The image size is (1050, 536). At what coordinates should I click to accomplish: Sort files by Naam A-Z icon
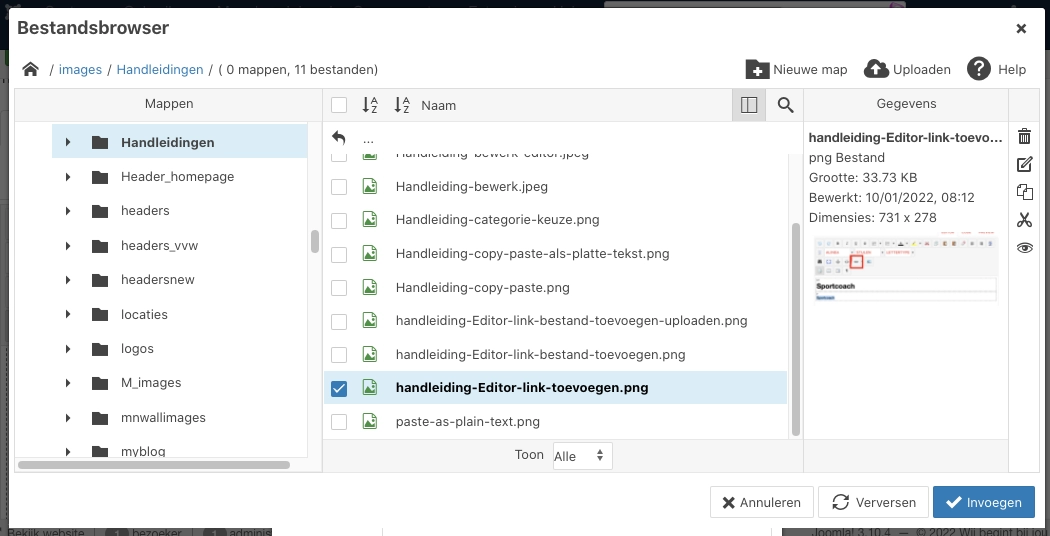point(402,105)
